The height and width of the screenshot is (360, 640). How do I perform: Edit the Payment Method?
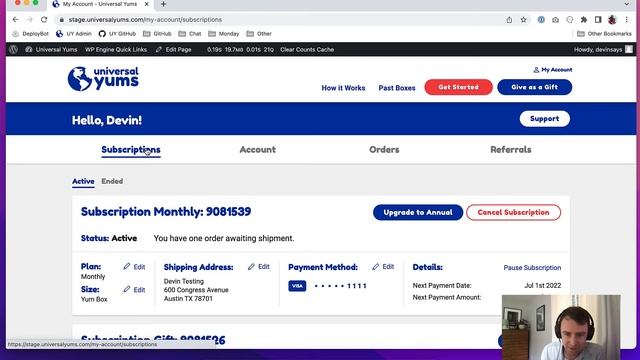(383, 267)
